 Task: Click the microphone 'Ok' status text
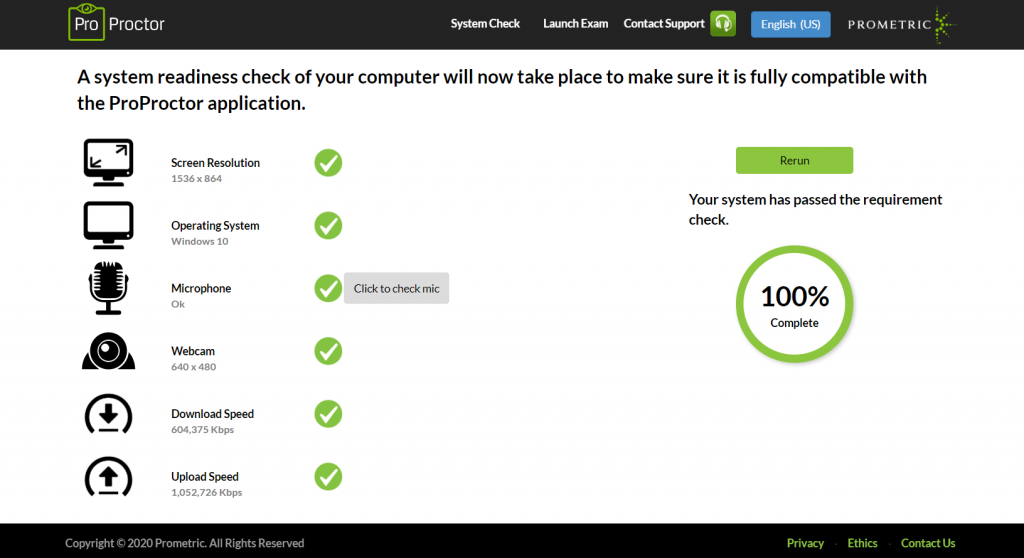[x=178, y=304]
